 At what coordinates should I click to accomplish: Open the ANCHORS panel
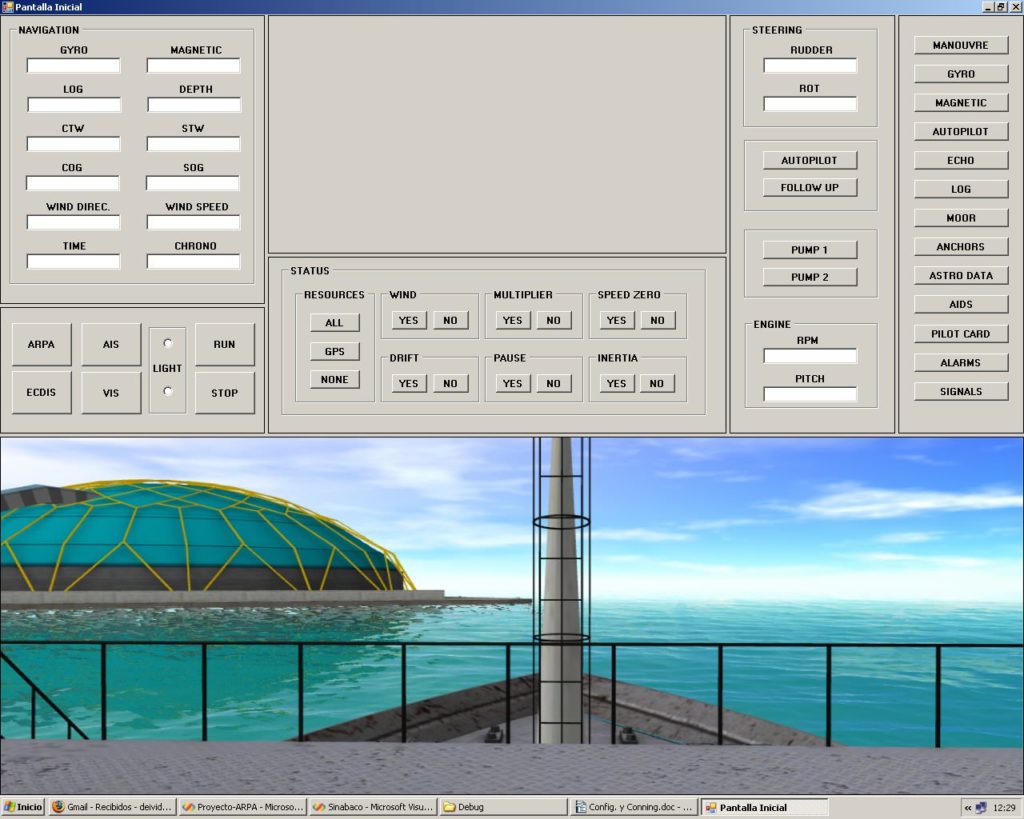[960, 247]
